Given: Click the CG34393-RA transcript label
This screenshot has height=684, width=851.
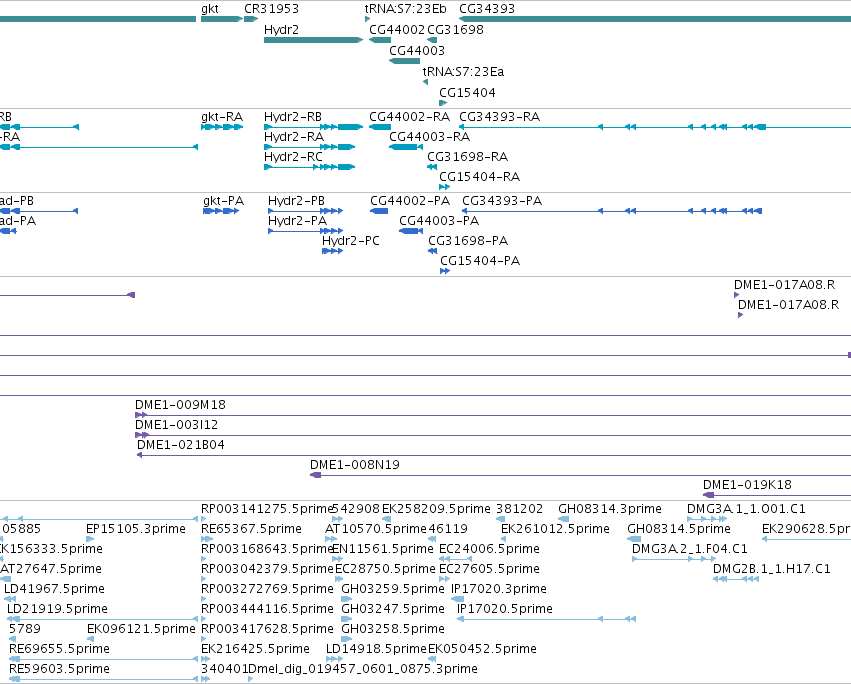Looking at the screenshot, I should click(499, 117).
